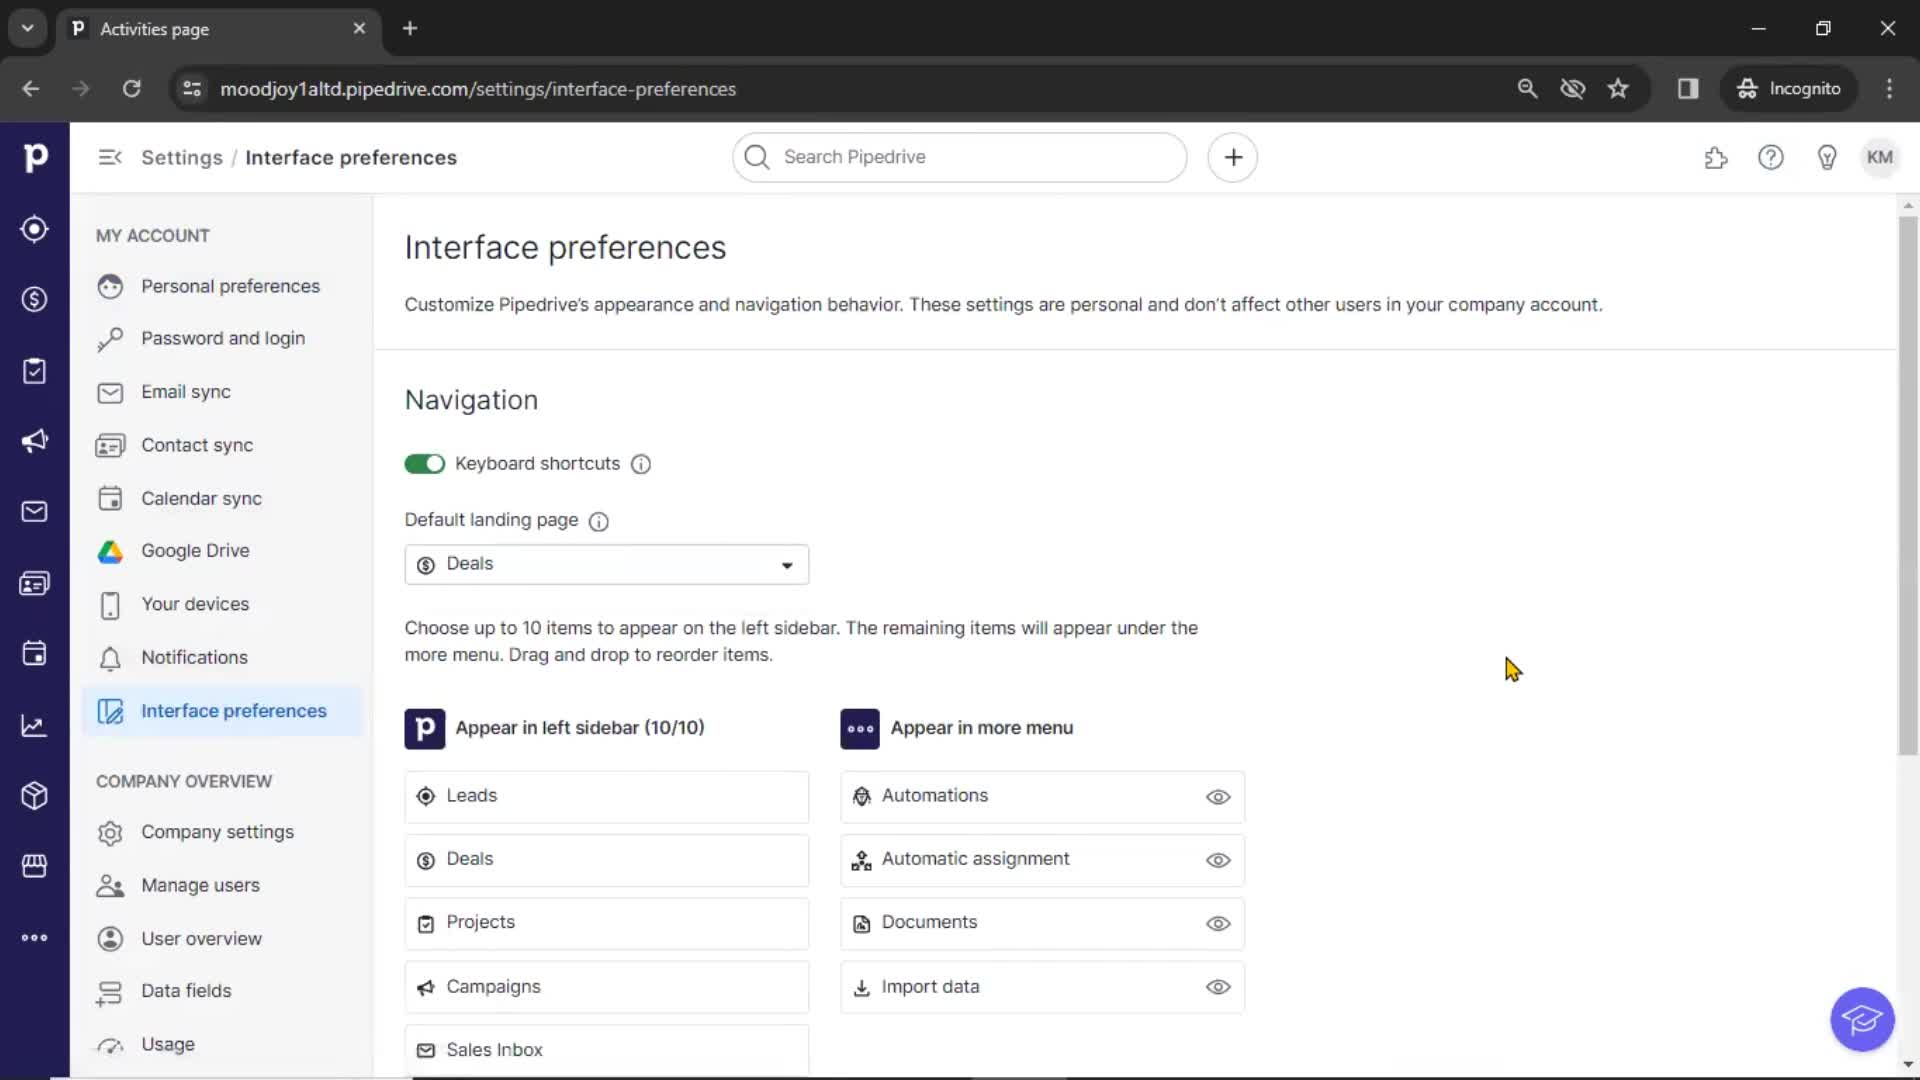Select the Company settings icon
The image size is (1920, 1080).
[109, 832]
